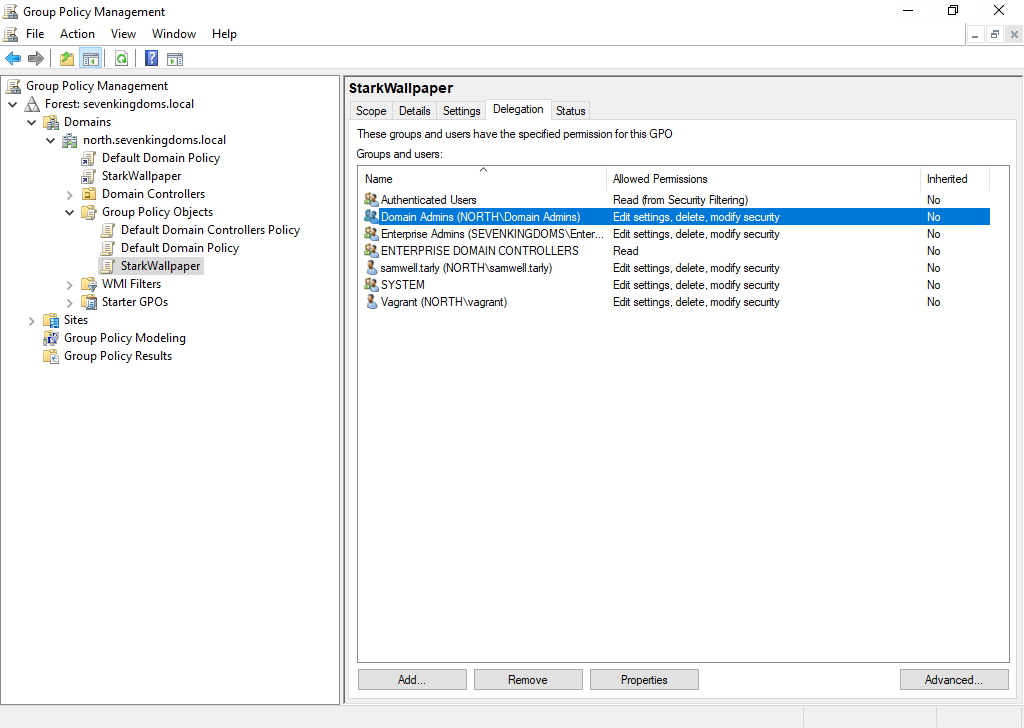This screenshot has height=728, width=1024.
Task: Switch to the Settings tab
Action: pyautogui.click(x=462, y=111)
